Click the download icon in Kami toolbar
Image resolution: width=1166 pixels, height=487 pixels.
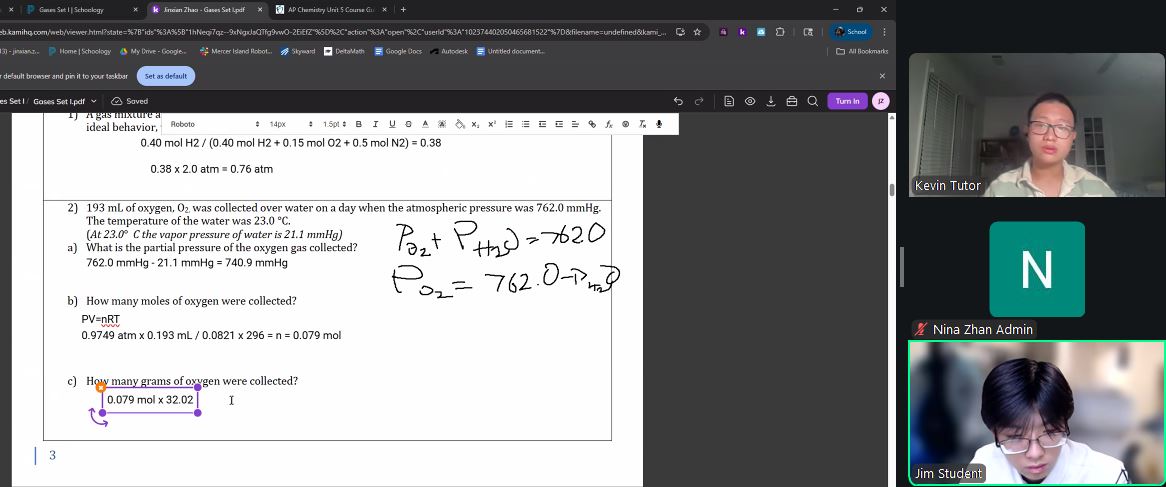coord(771,101)
